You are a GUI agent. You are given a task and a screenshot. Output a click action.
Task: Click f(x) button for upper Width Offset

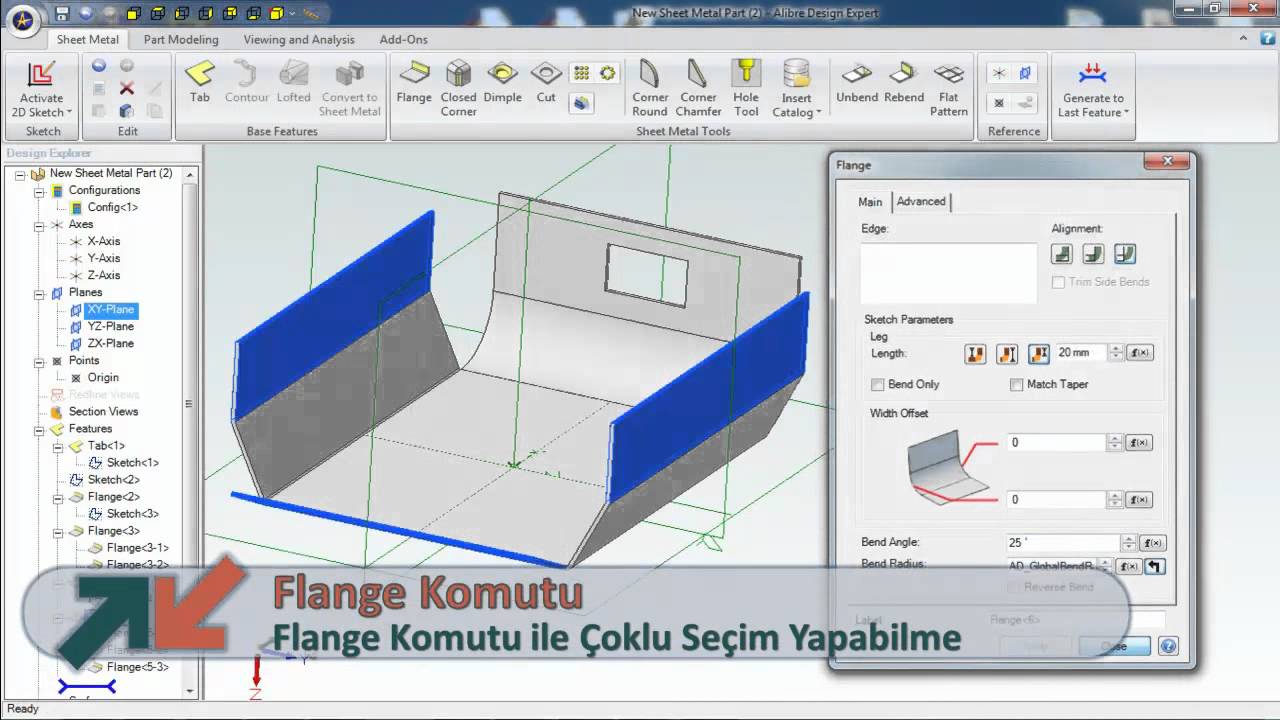(1140, 442)
